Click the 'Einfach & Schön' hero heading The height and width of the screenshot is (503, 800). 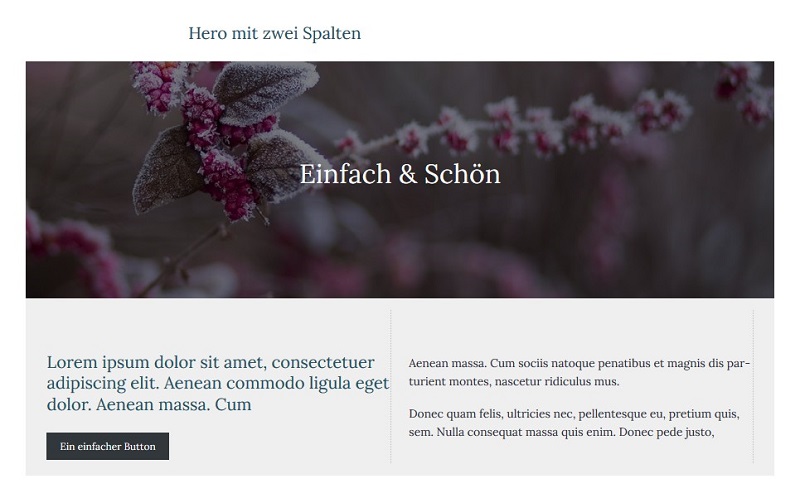[x=399, y=174]
